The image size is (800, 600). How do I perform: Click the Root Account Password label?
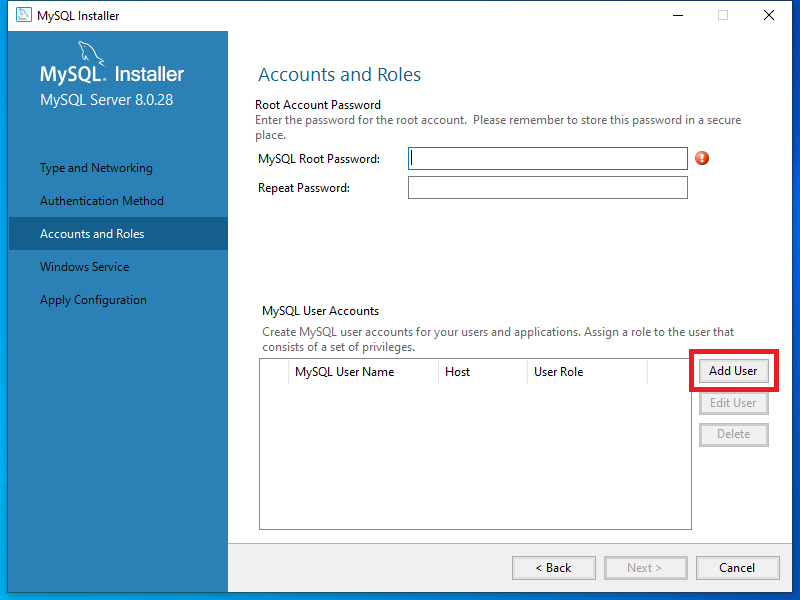(318, 105)
